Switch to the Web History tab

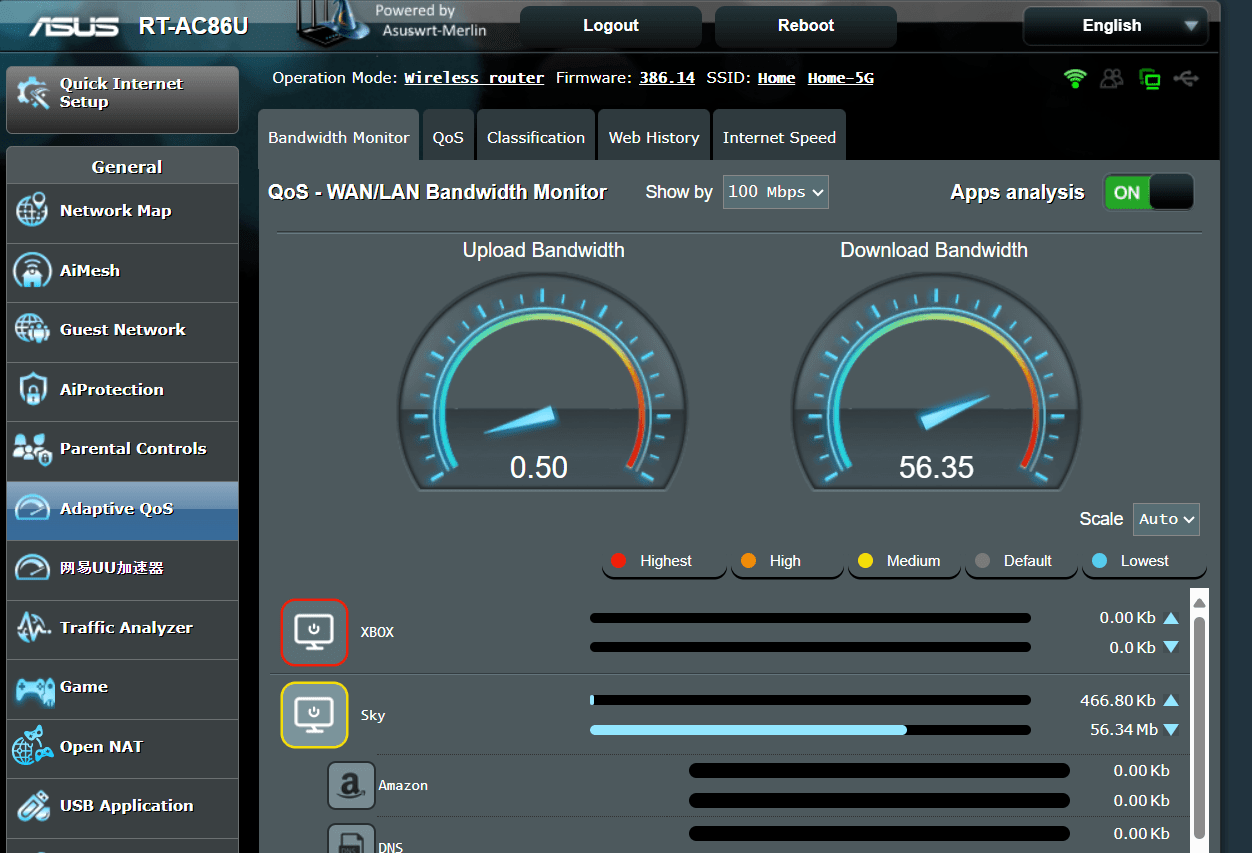pyautogui.click(x=653, y=137)
